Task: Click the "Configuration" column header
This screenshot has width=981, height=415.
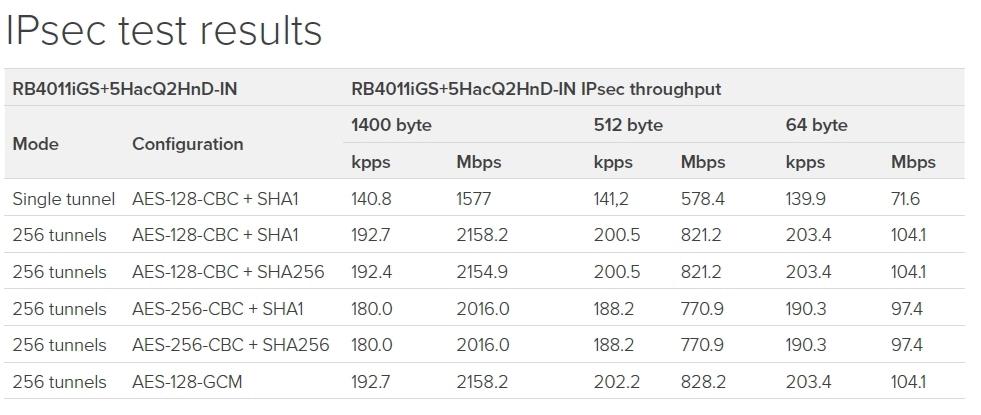Action: coord(187,144)
